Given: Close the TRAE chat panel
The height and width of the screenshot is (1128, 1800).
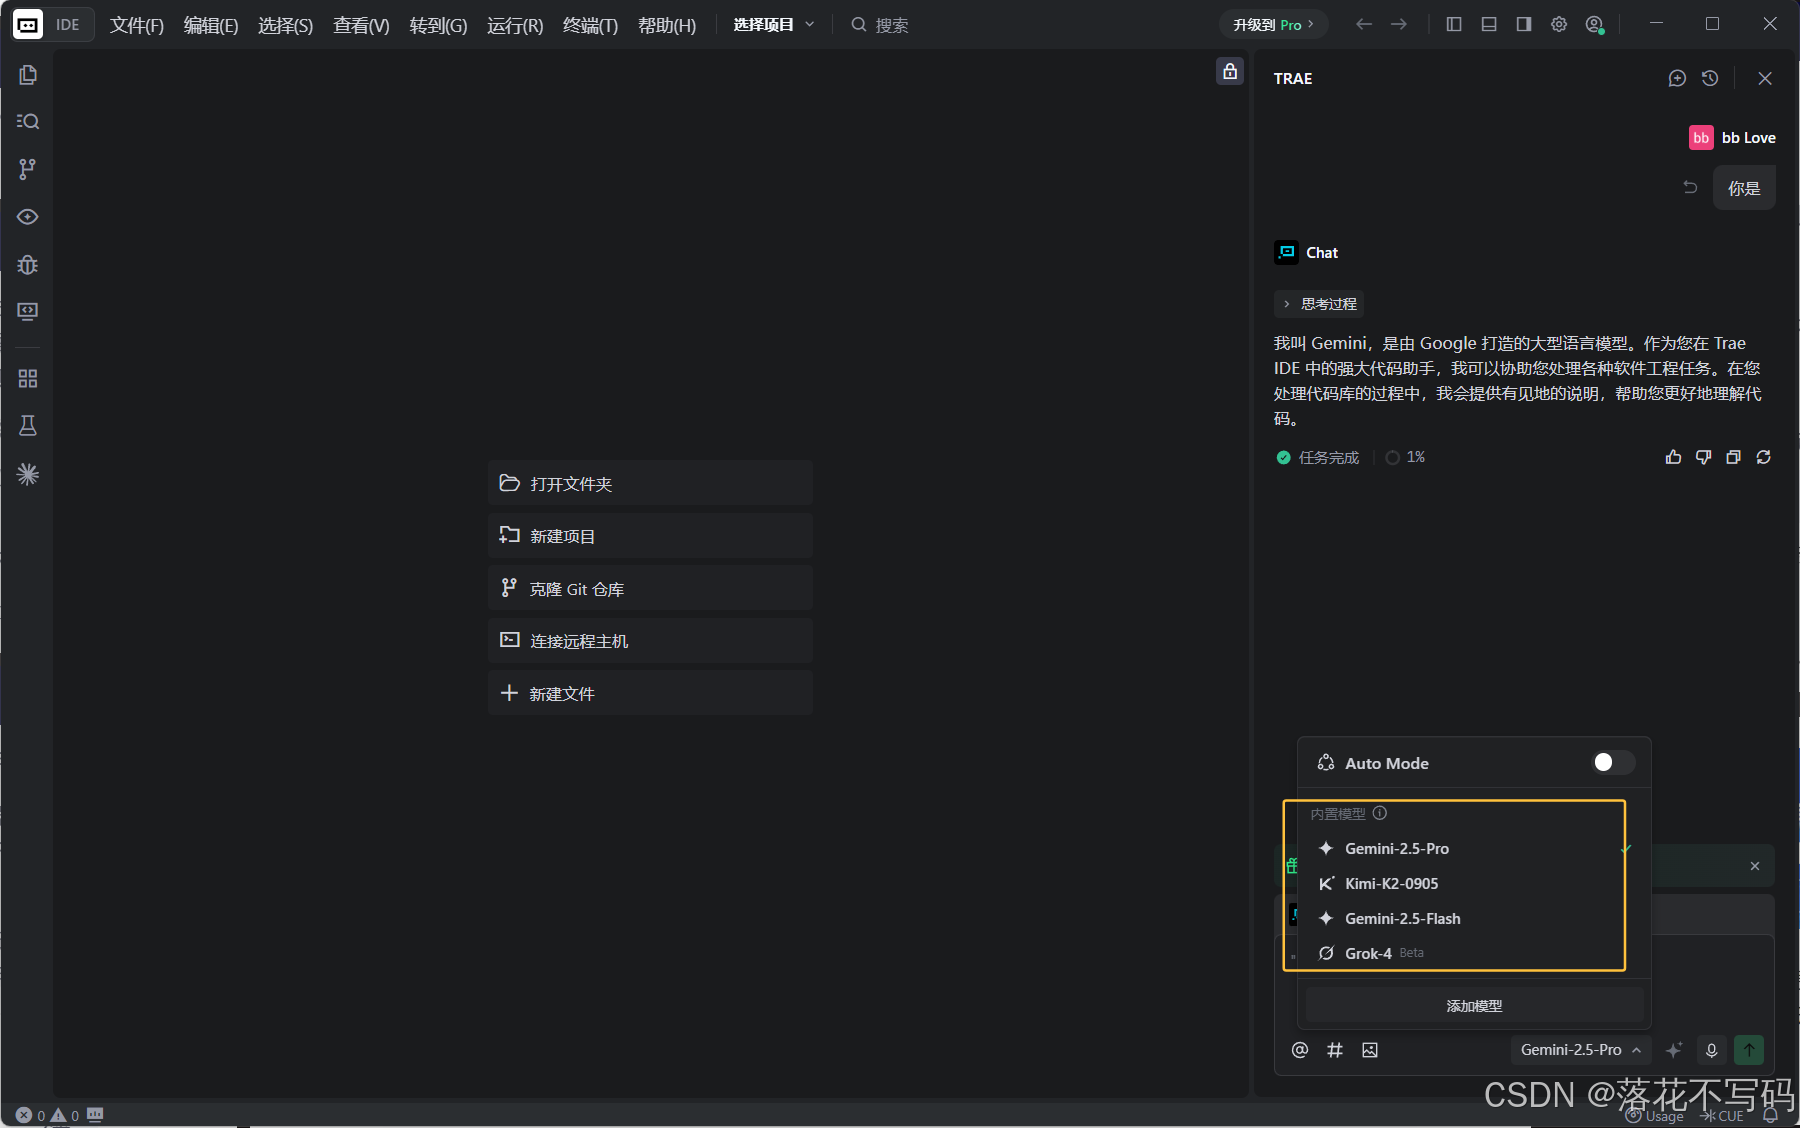Looking at the screenshot, I should (x=1765, y=78).
